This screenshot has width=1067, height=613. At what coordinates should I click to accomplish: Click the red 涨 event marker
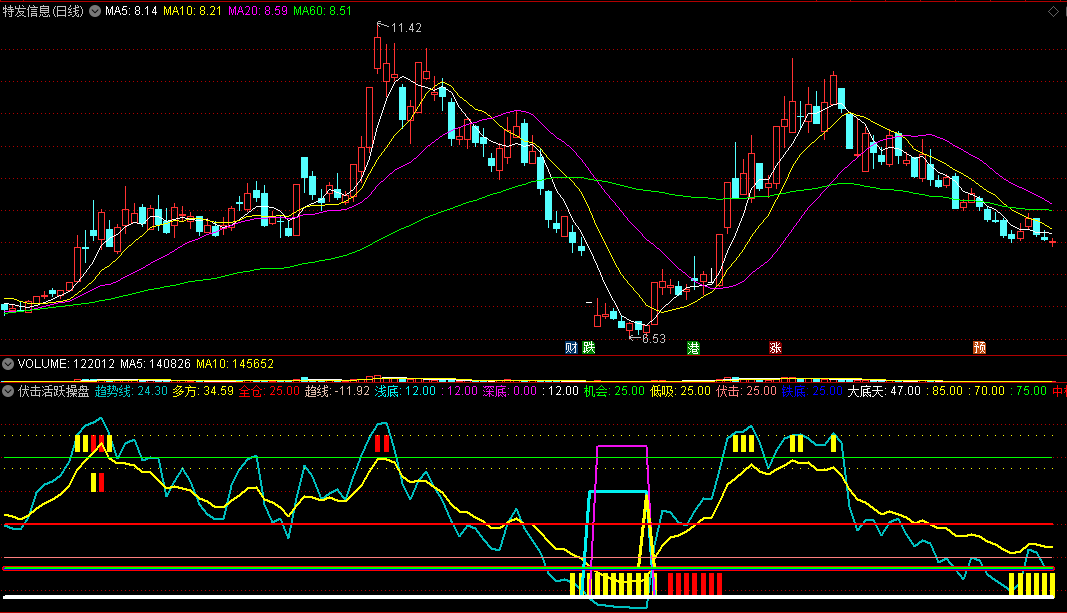775,348
